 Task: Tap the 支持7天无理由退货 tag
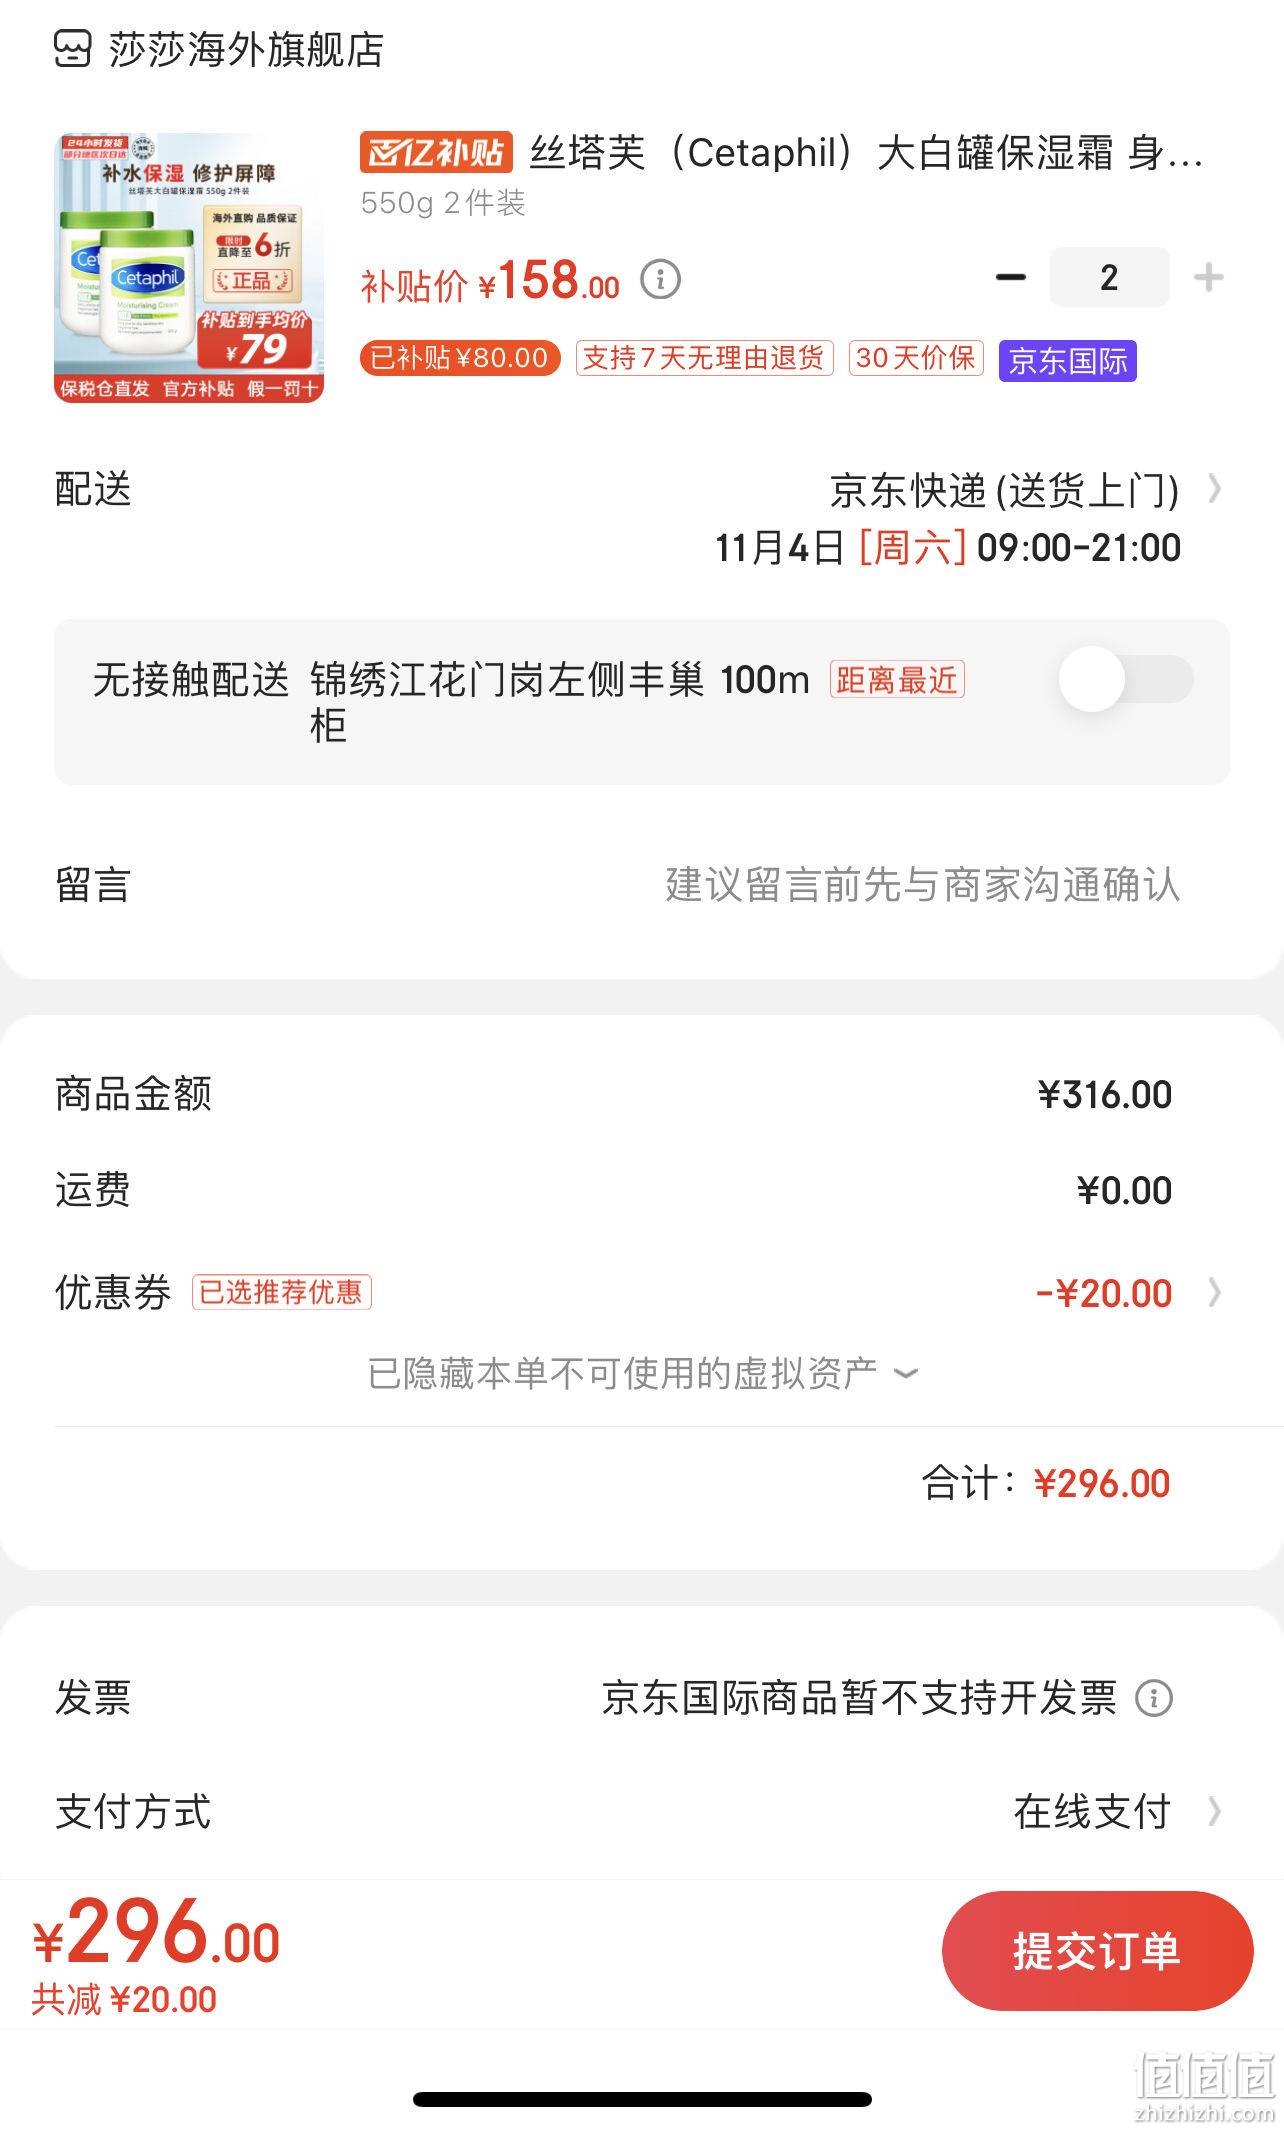(x=704, y=358)
